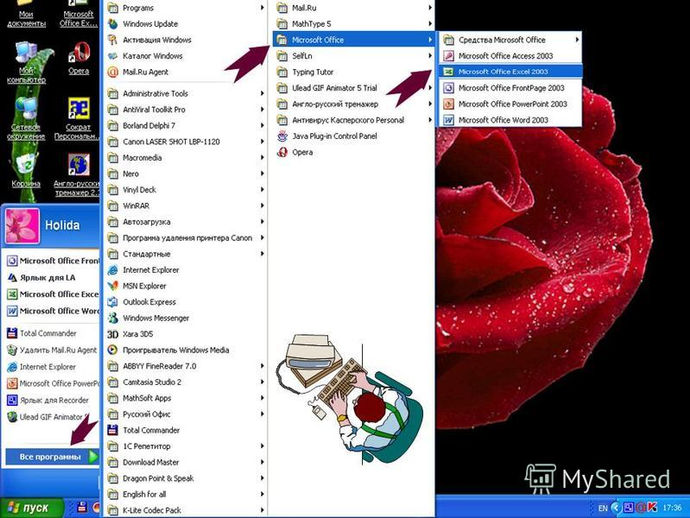Expand the ABBYY FineReader 7.0 arrow

tap(262, 366)
